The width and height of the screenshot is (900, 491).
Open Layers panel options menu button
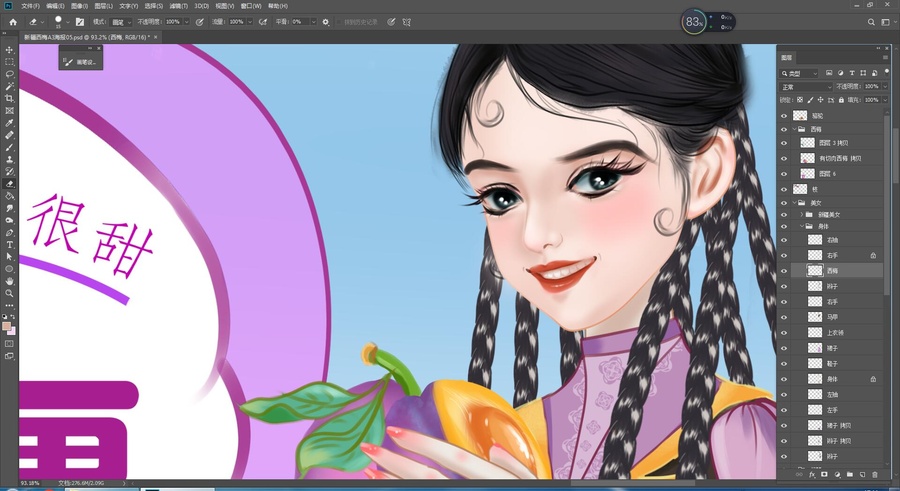click(886, 57)
